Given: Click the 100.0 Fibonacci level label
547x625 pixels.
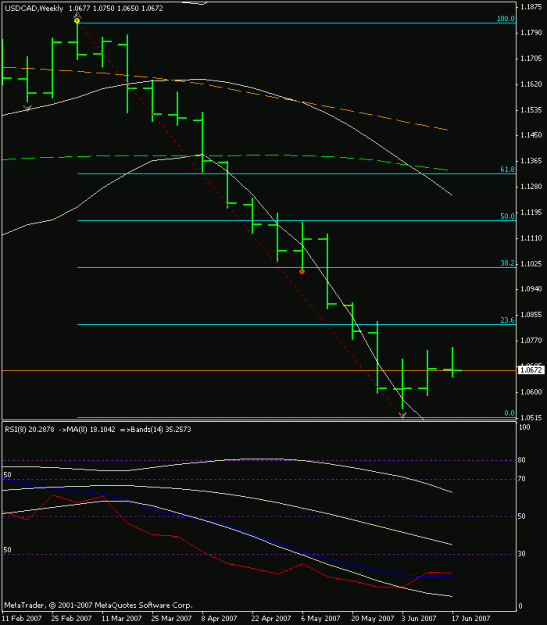Looking at the screenshot, I should click(x=506, y=19).
